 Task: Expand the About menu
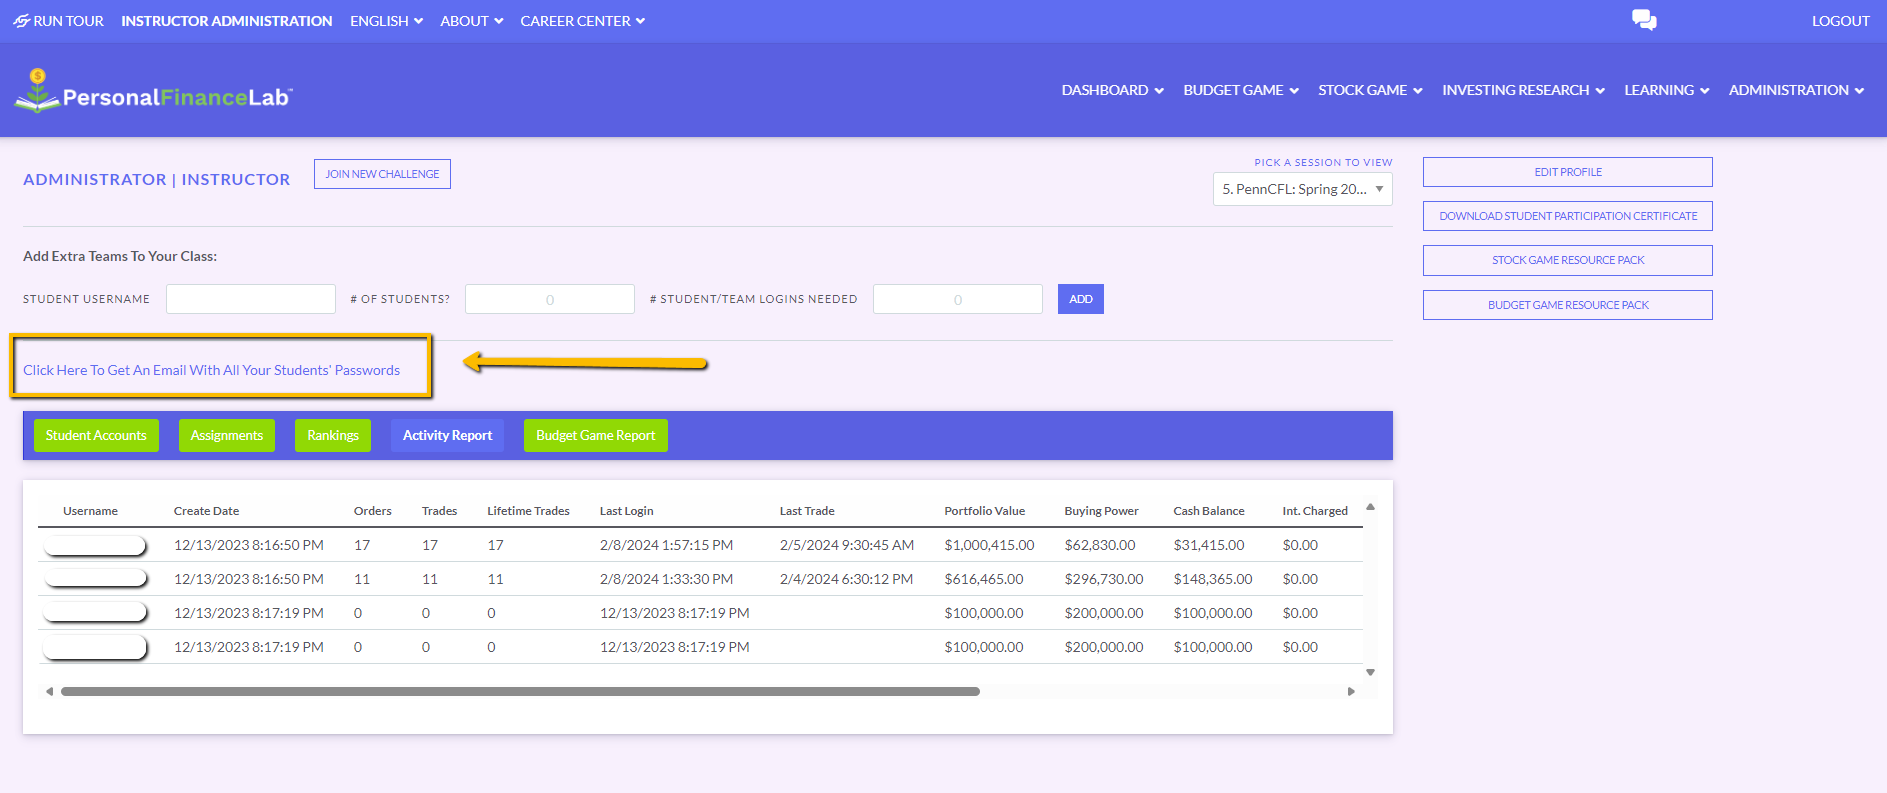(472, 21)
